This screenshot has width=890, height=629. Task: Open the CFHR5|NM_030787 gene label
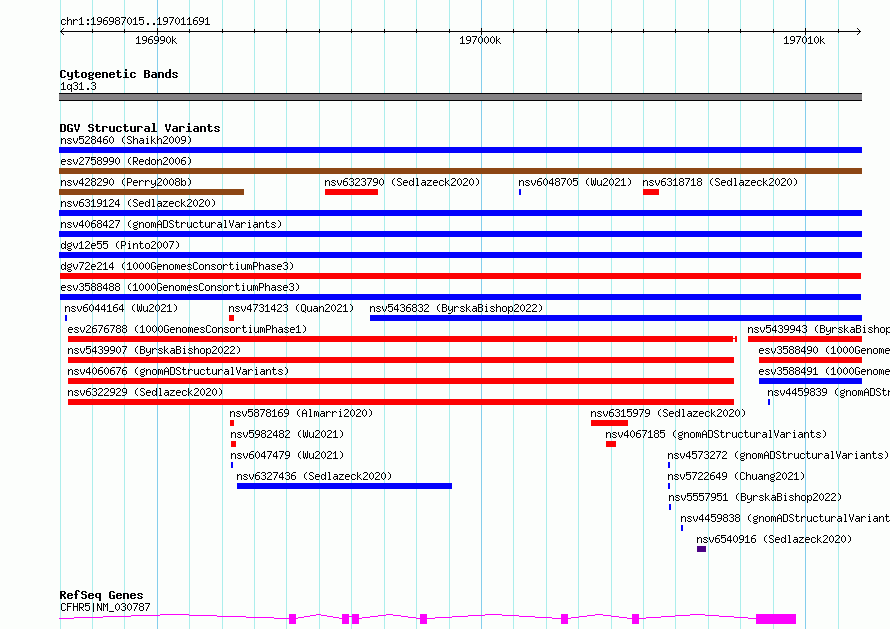(105, 607)
